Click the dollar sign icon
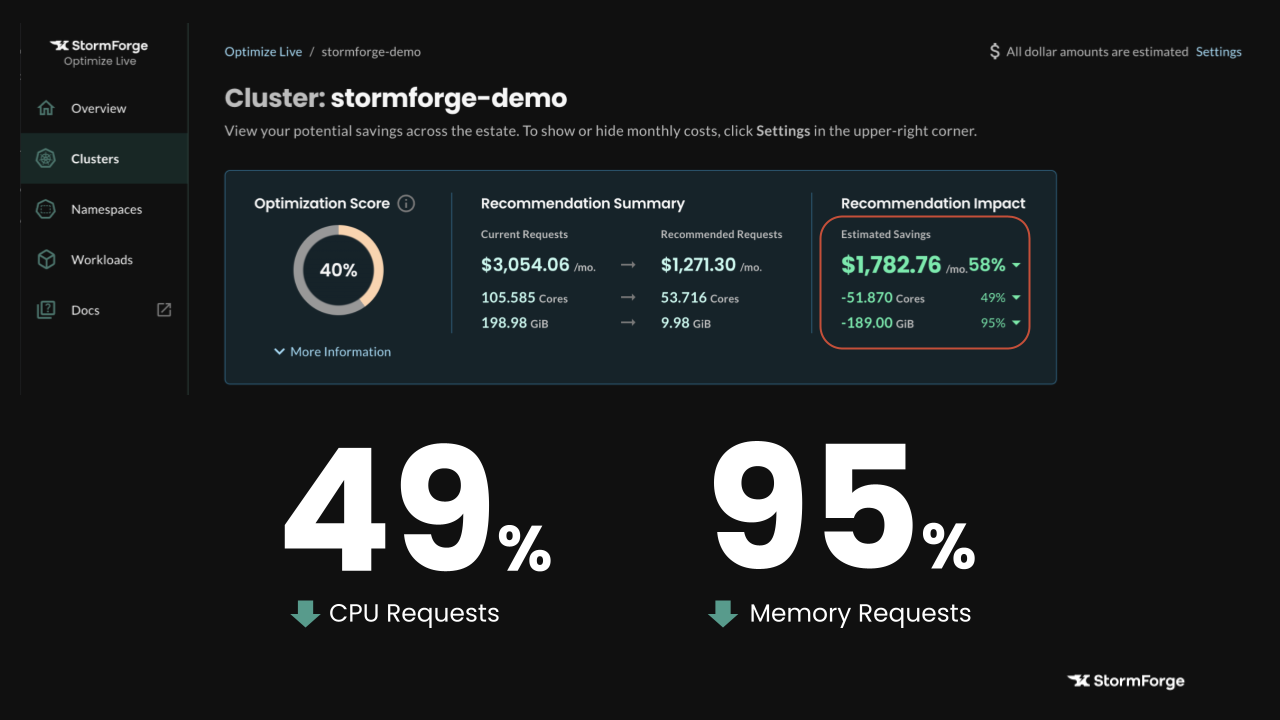Screen dimensions: 1280x720 point(994,52)
